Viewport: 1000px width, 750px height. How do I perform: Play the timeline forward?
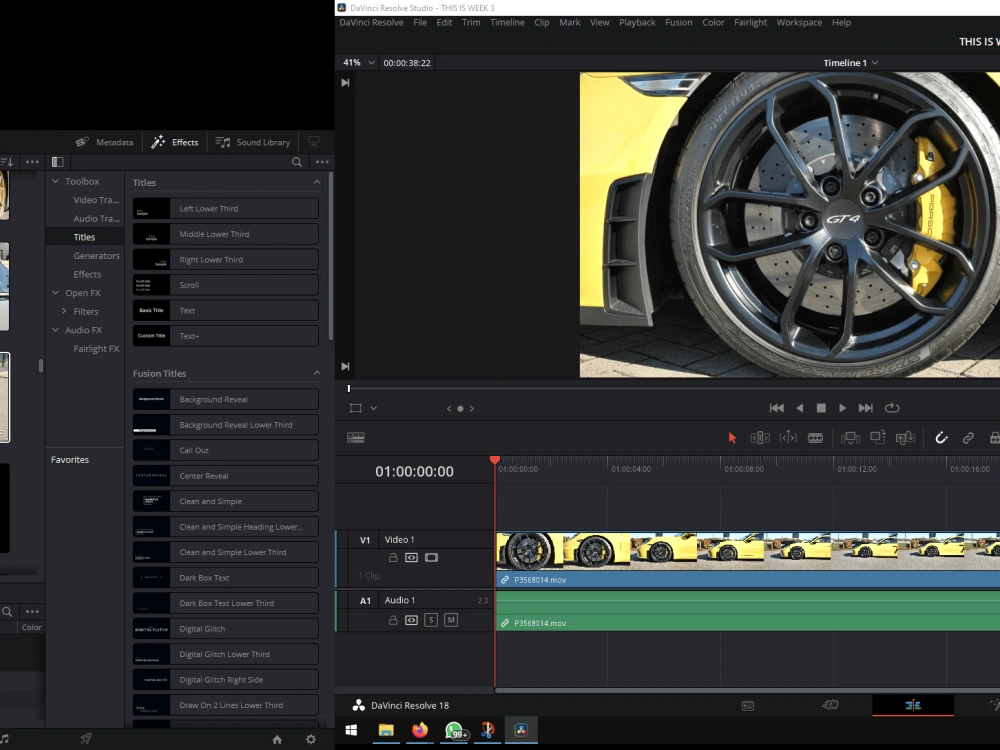842,408
